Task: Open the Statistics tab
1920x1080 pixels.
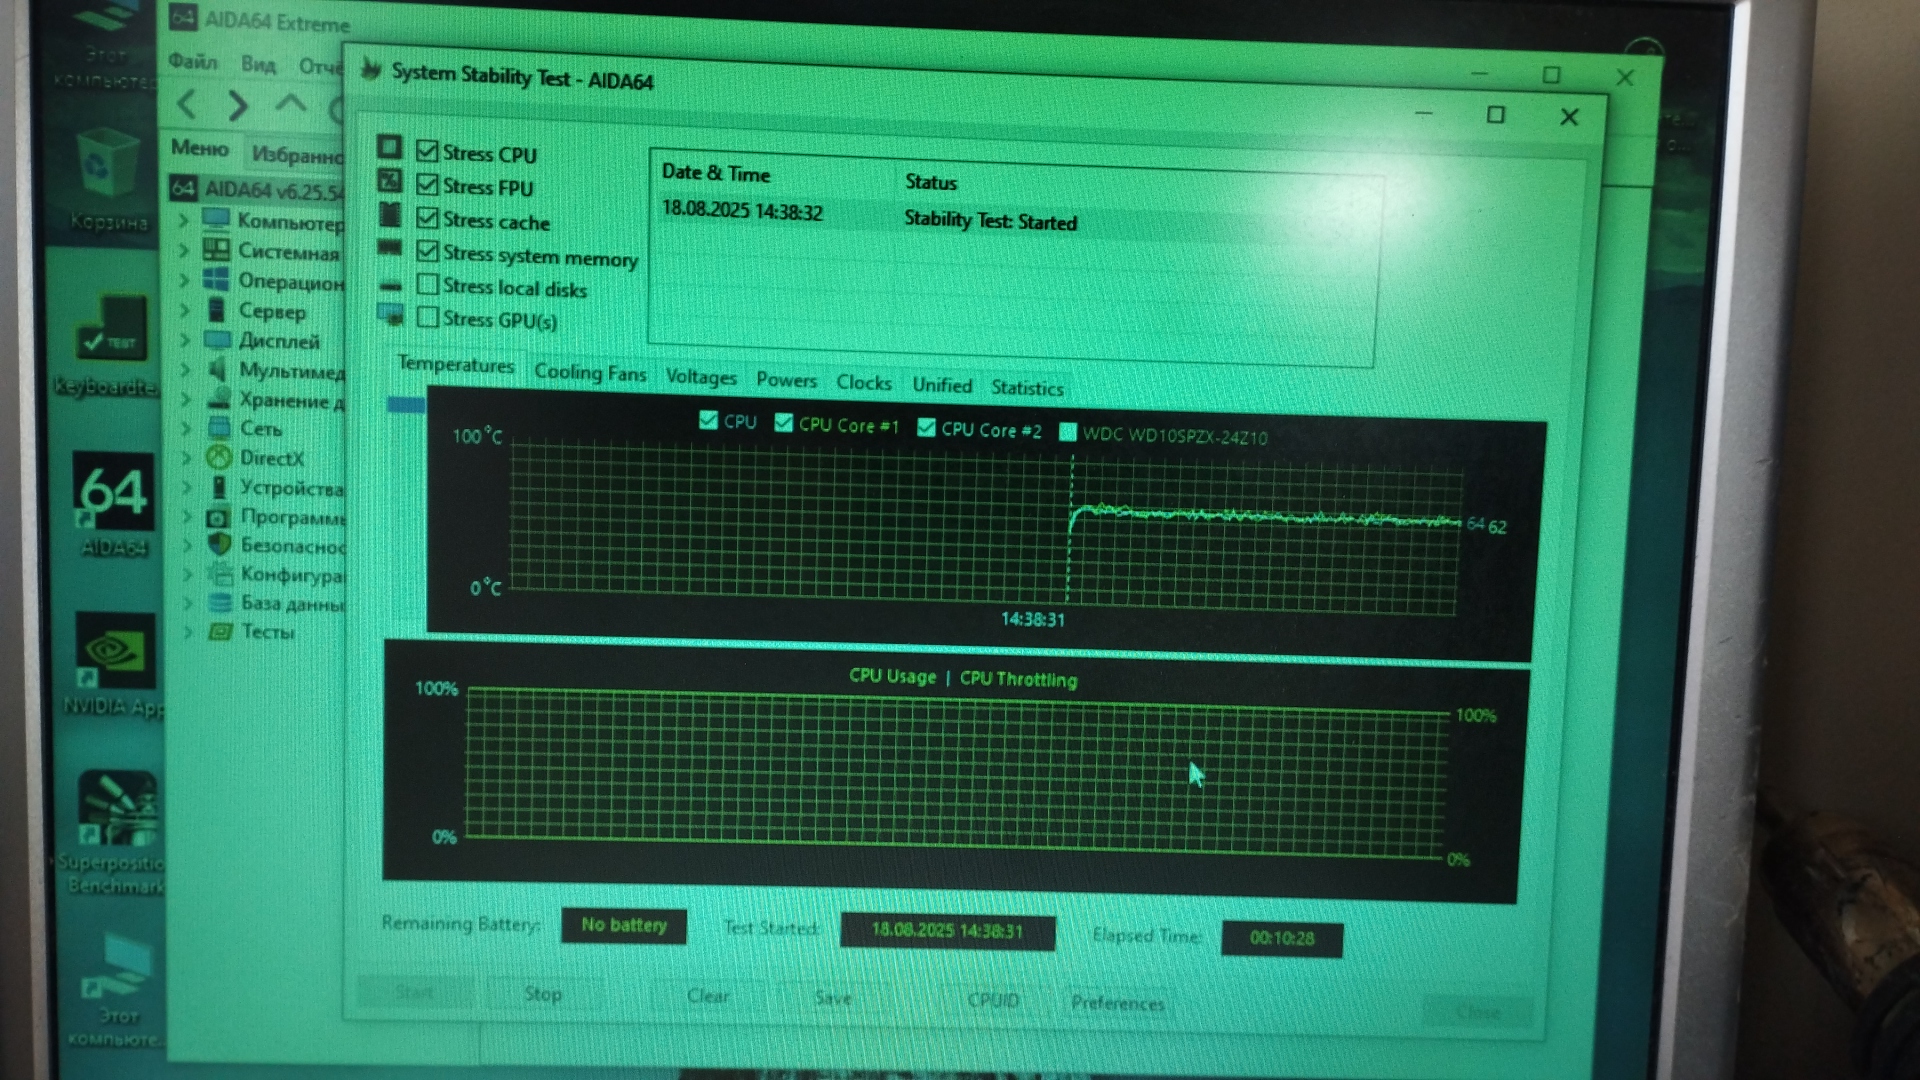Action: tap(1026, 388)
